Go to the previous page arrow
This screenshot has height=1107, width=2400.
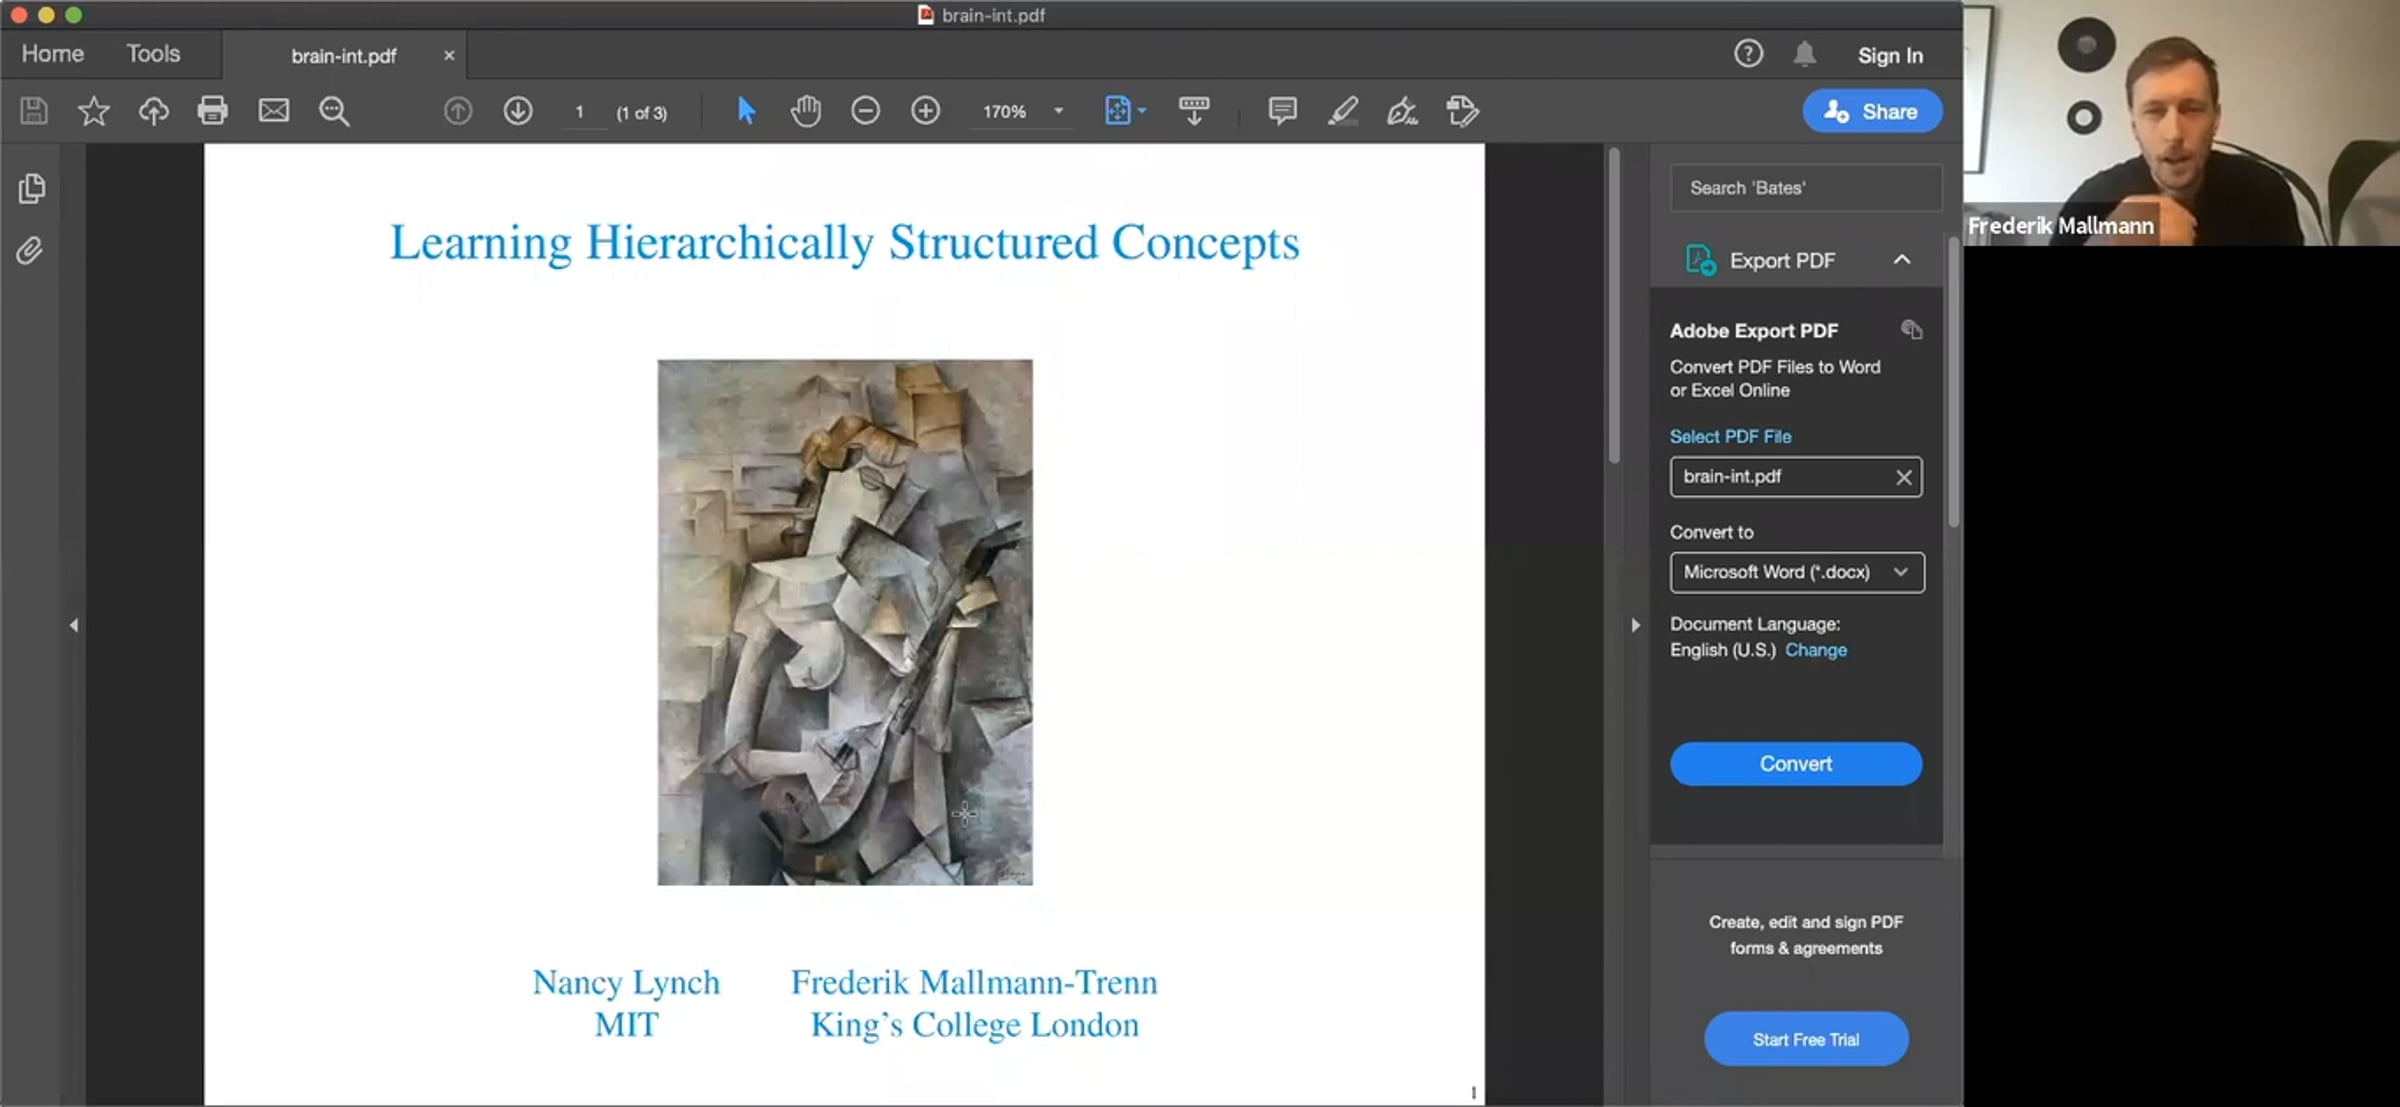click(458, 111)
